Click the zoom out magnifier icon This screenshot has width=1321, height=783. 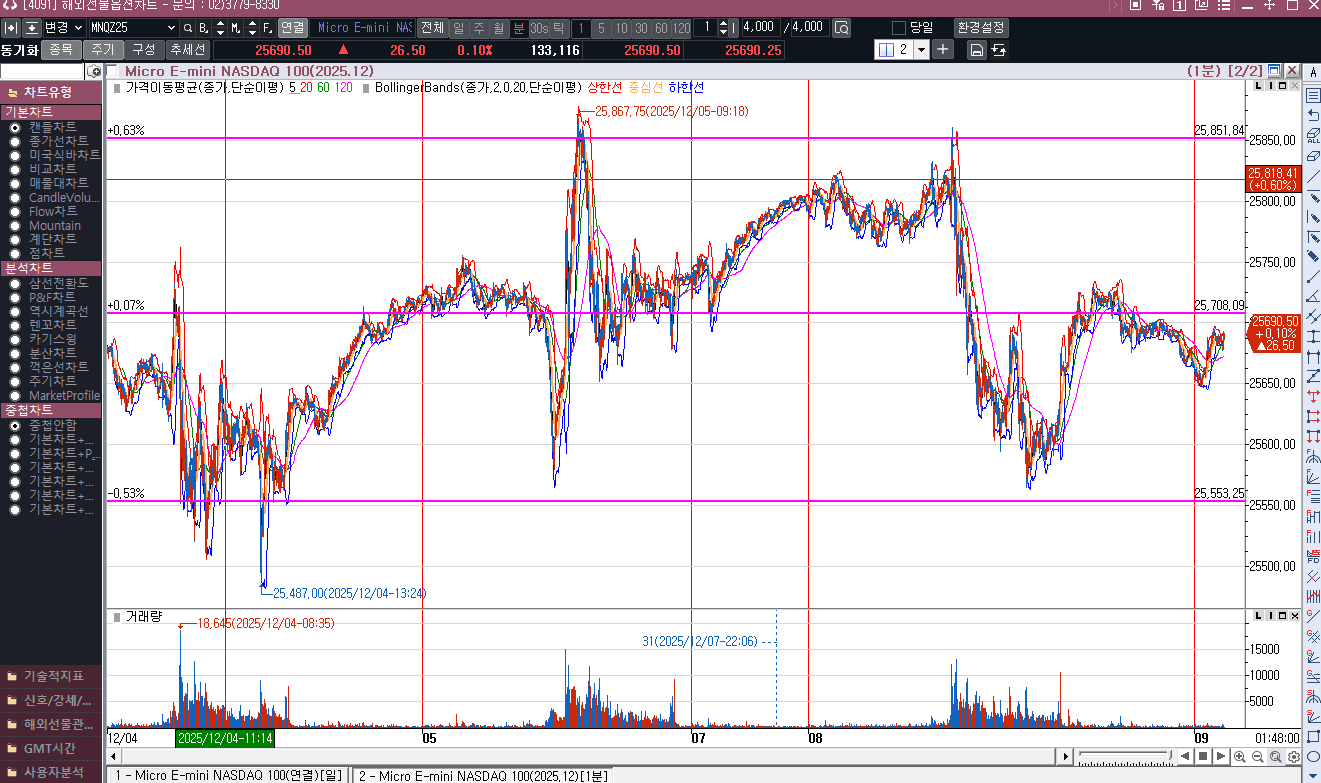[x=1258, y=757]
